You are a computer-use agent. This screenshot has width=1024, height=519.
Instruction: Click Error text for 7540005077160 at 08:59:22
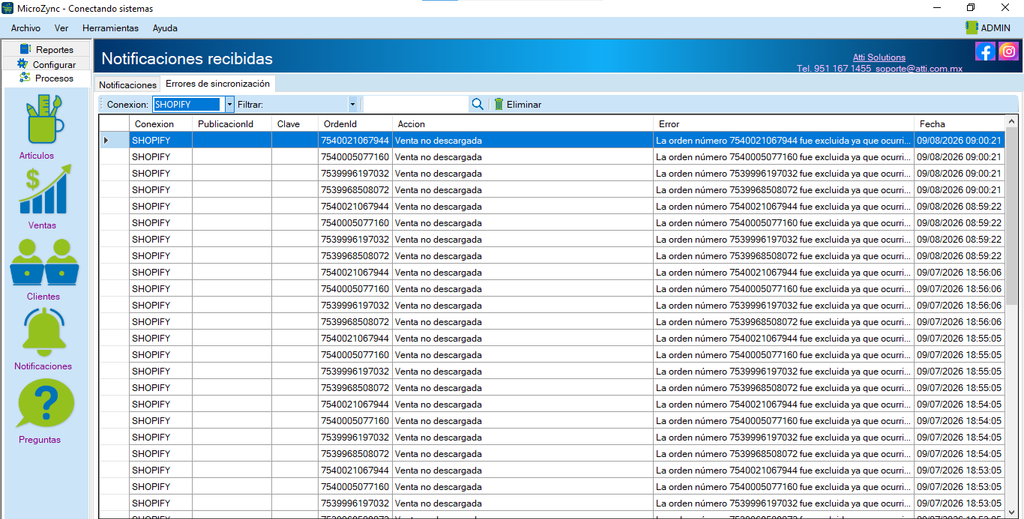(784, 223)
